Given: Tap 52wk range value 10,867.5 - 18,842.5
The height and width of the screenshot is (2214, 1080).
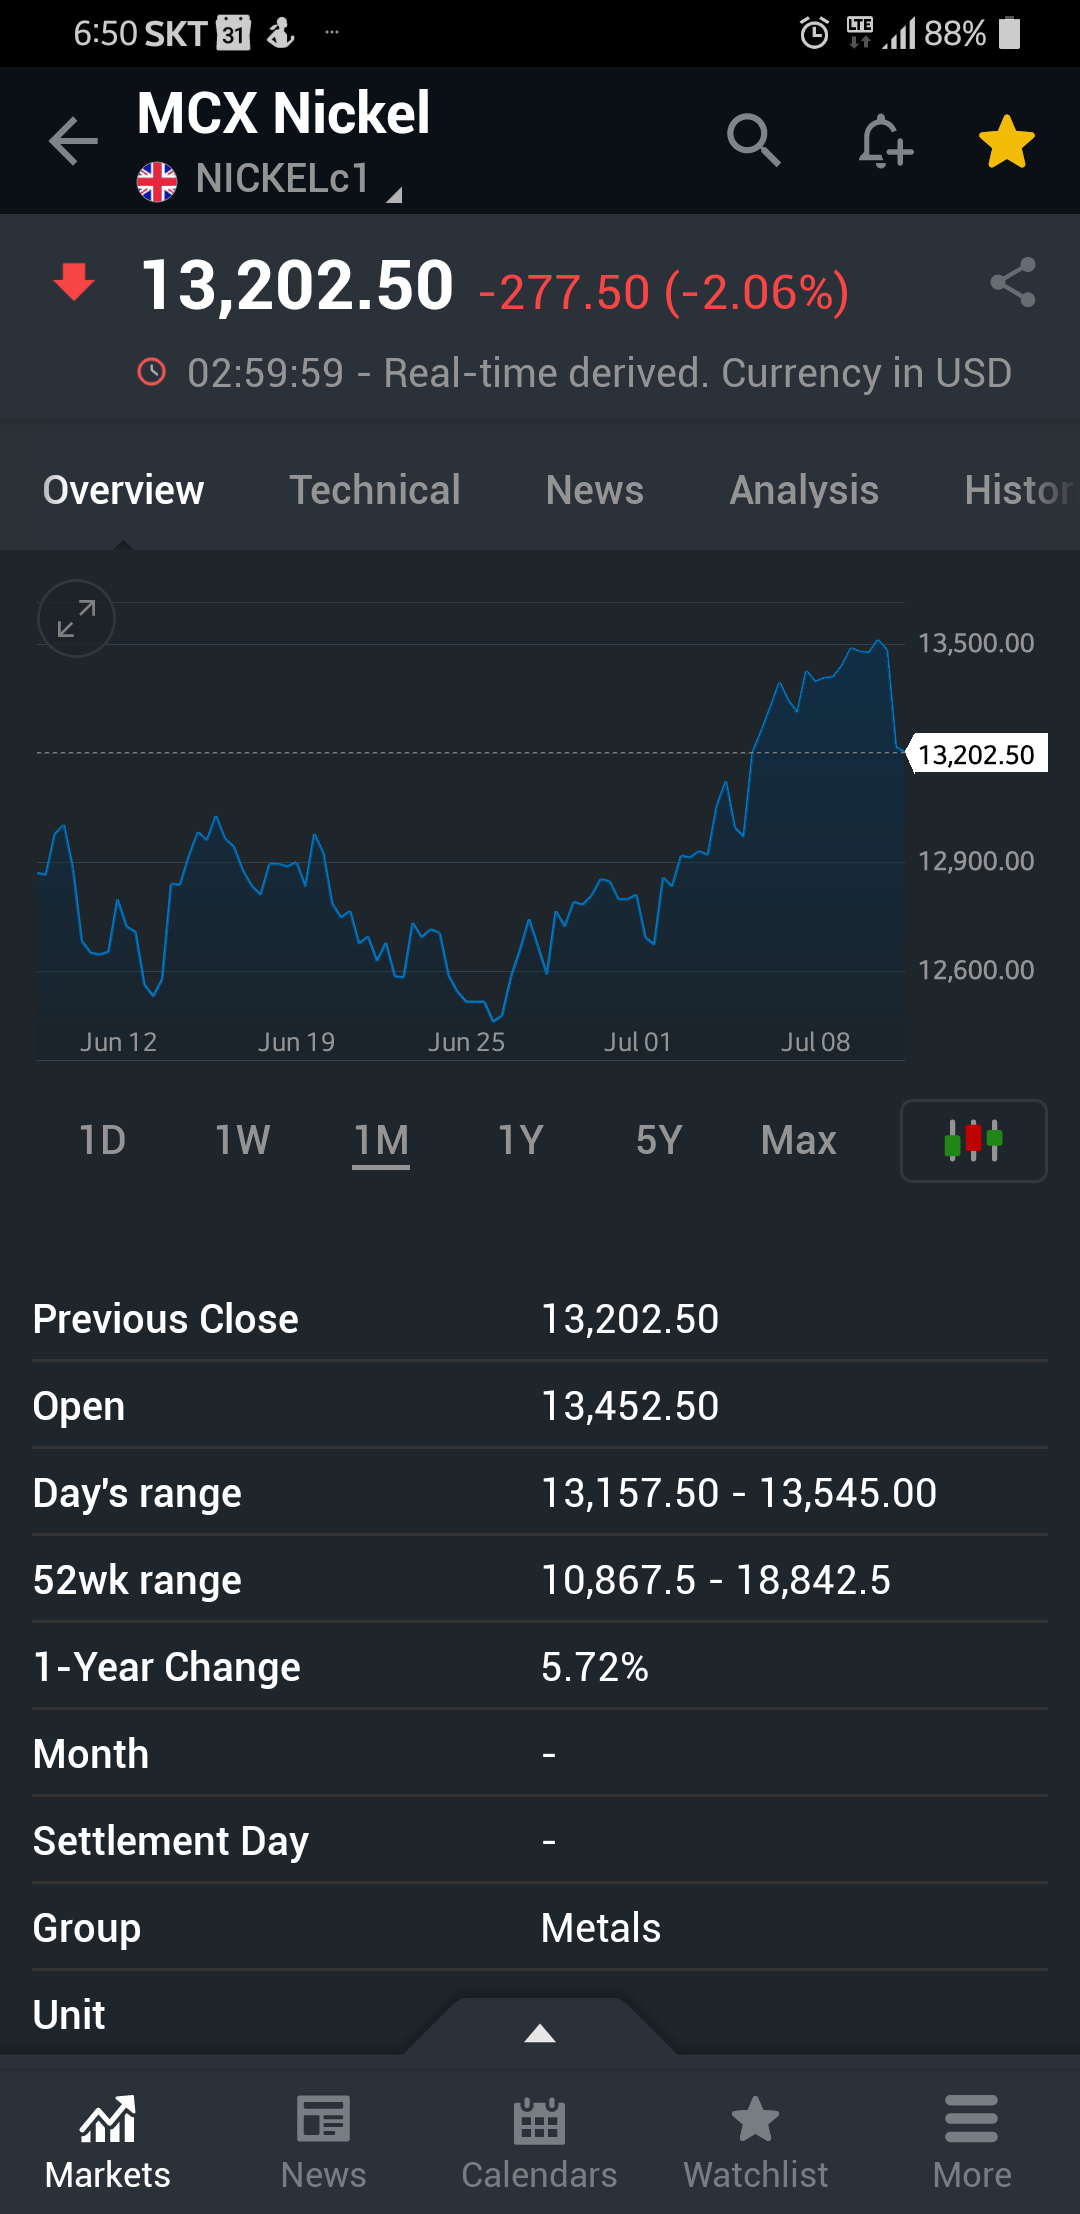Looking at the screenshot, I should pyautogui.click(x=716, y=1580).
